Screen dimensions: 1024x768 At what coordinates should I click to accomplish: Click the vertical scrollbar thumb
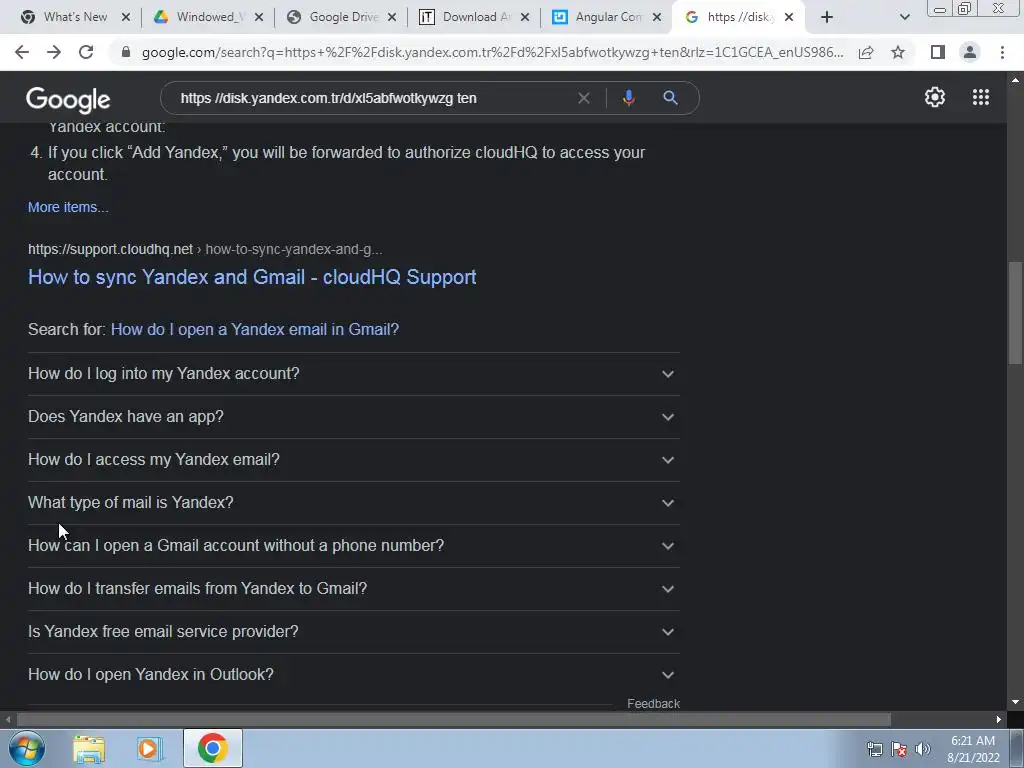click(x=1015, y=313)
